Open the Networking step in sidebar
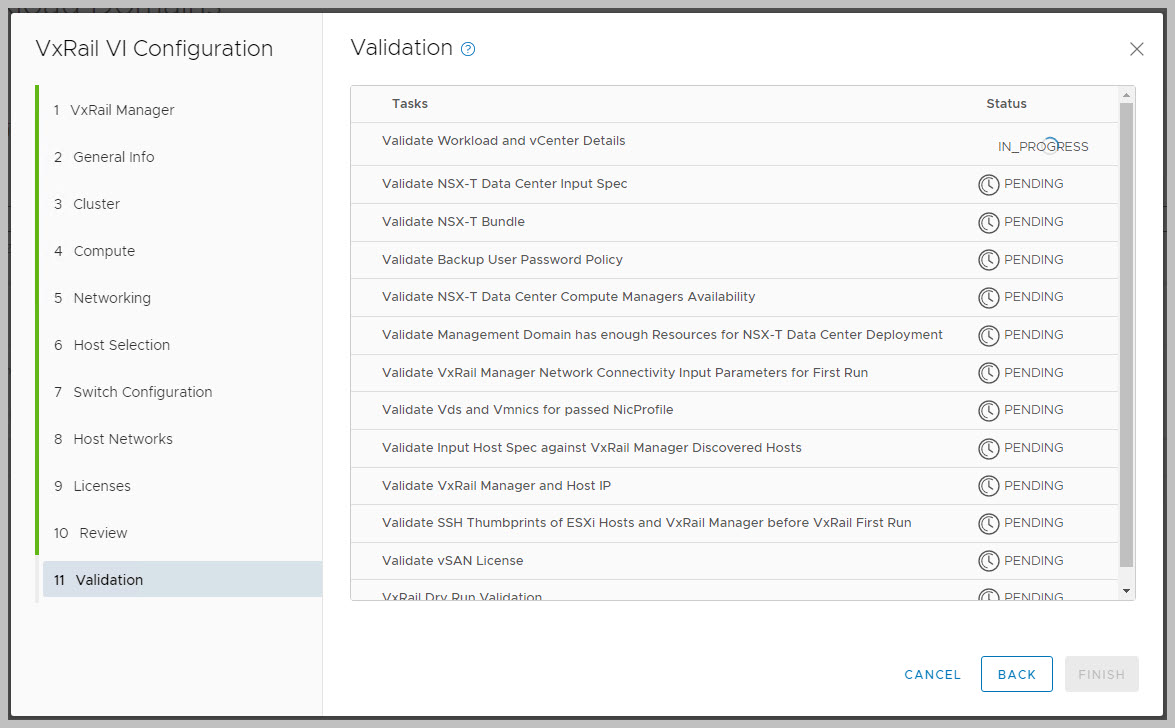 [111, 298]
